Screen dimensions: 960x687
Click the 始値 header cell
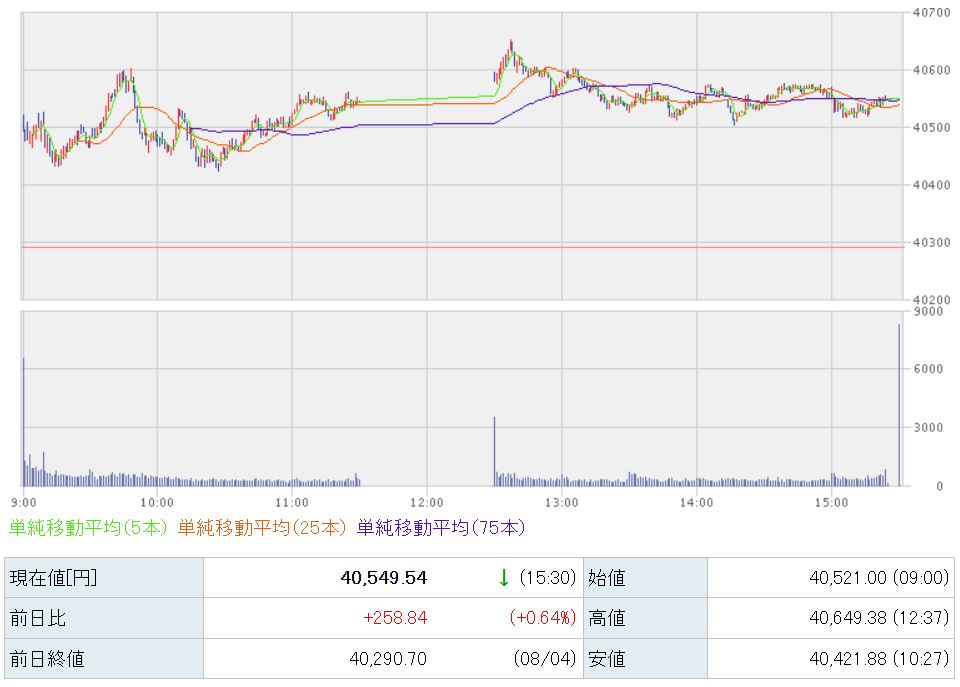point(645,577)
